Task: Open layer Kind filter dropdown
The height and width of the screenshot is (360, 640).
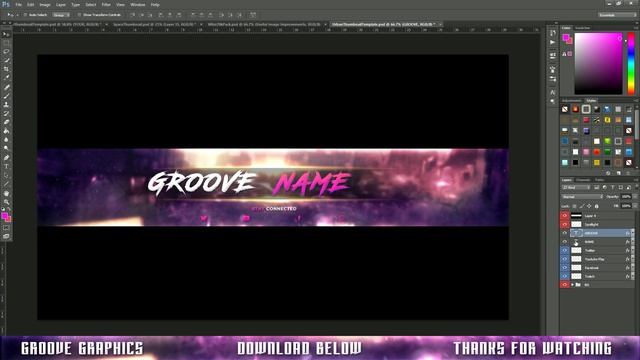Action: 576,187
